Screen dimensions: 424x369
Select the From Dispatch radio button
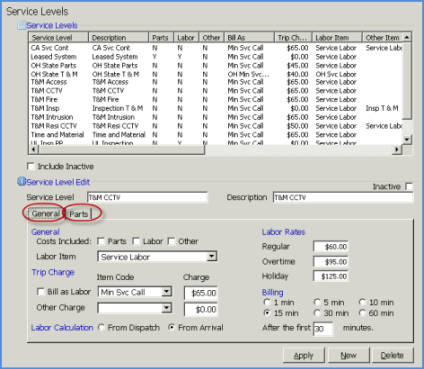pyautogui.click(x=101, y=327)
